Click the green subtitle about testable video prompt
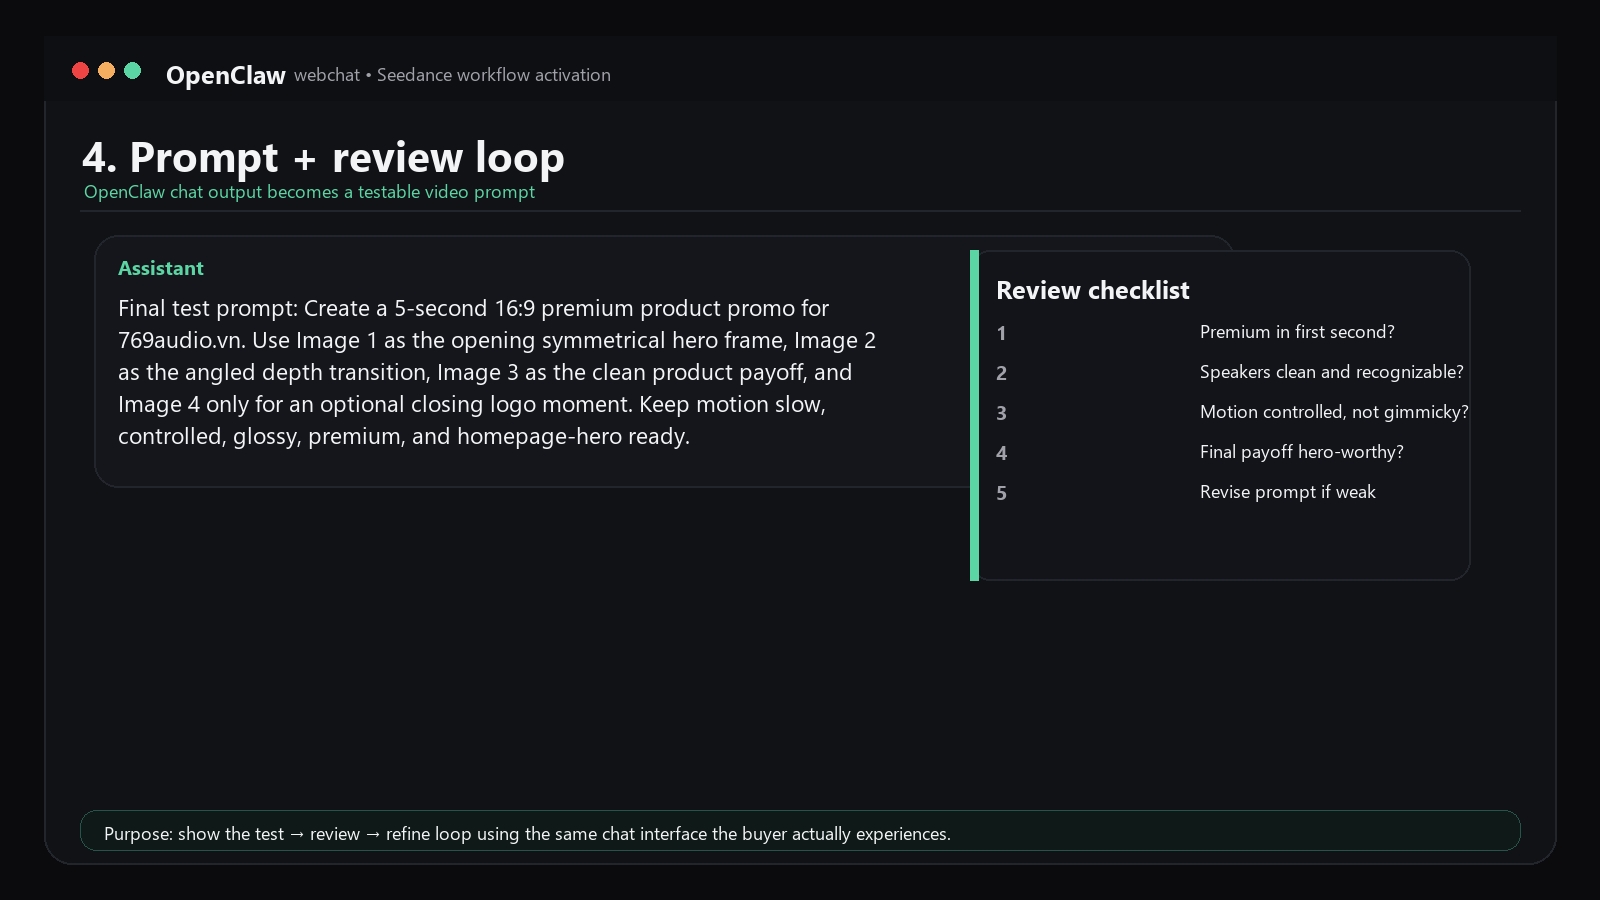1600x900 pixels. click(309, 192)
